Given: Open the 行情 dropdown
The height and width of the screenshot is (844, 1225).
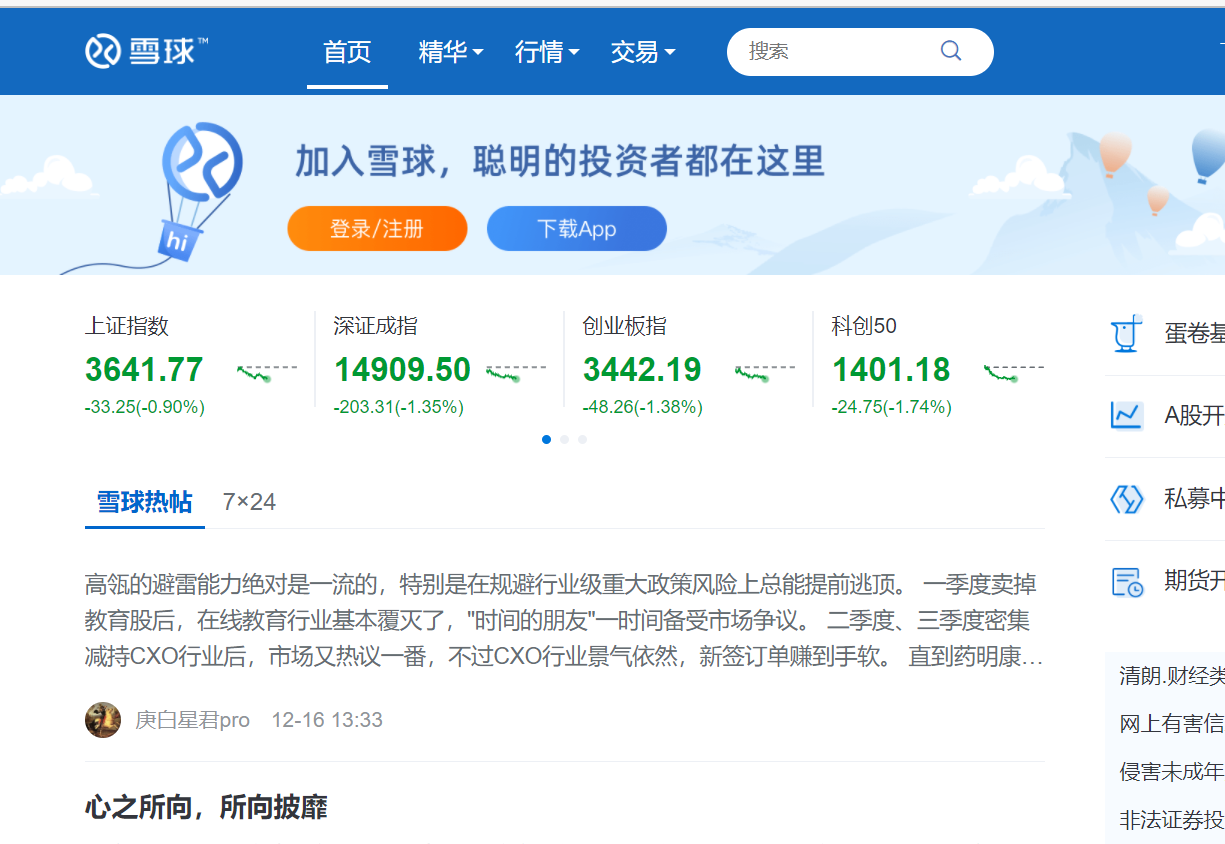Looking at the screenshot, I should 545,53.
